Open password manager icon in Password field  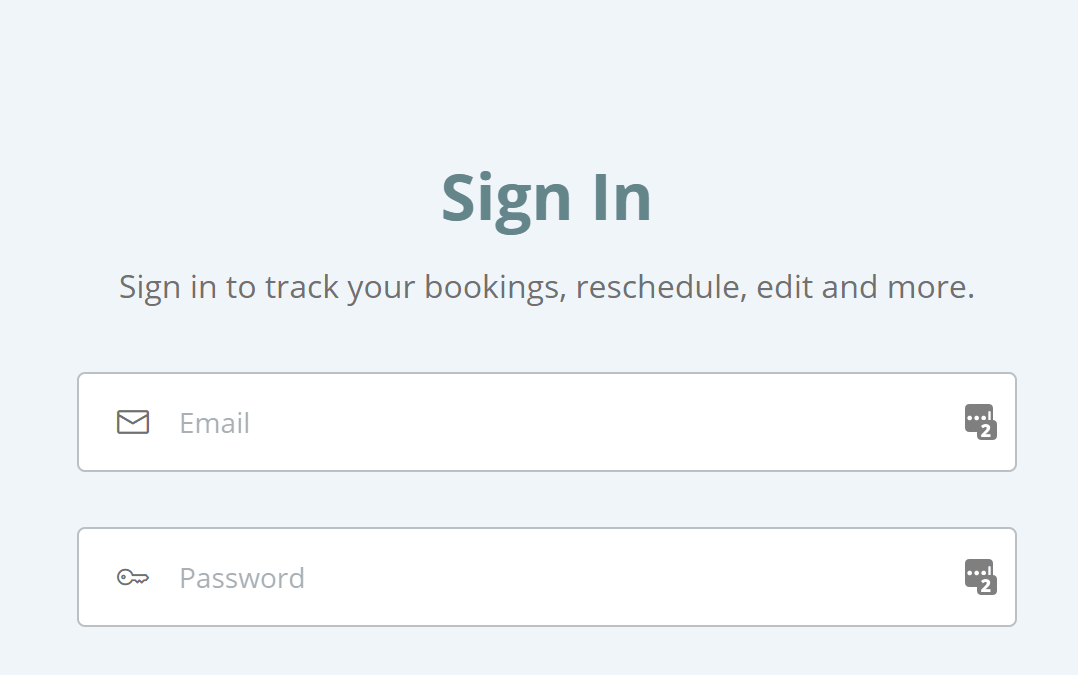tap(980, 577)
